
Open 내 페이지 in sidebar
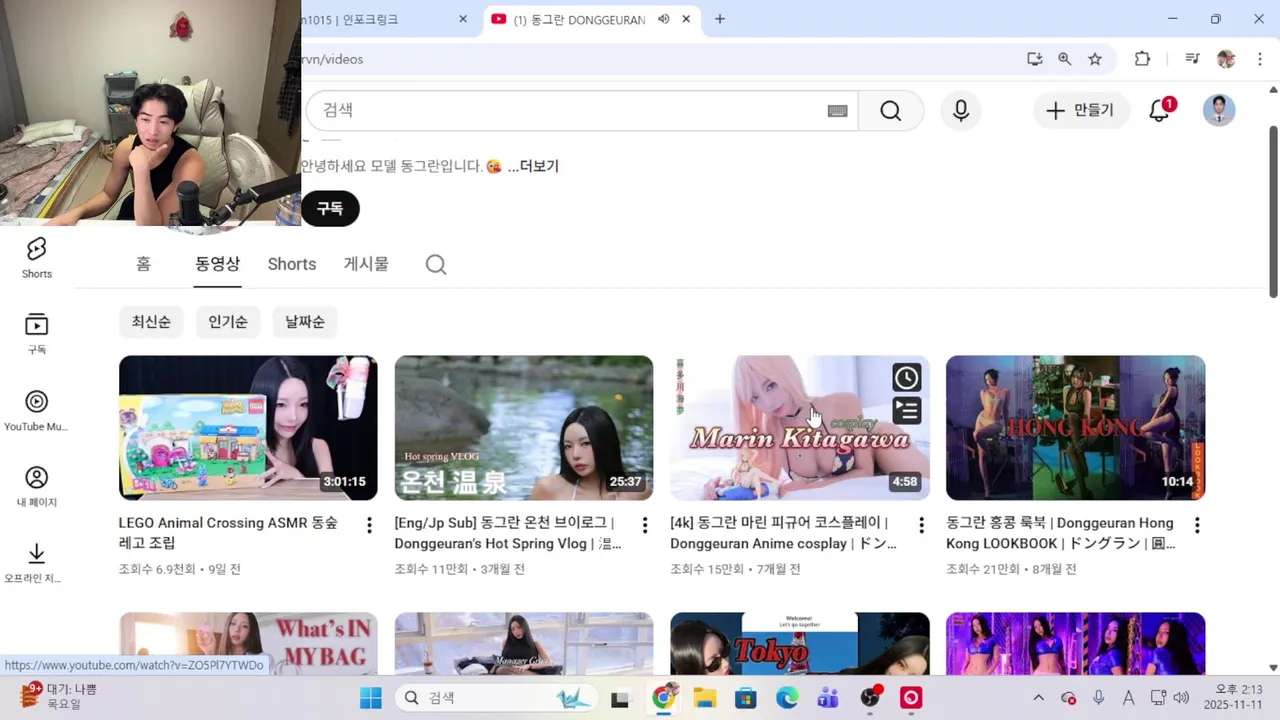coord(37,487)
